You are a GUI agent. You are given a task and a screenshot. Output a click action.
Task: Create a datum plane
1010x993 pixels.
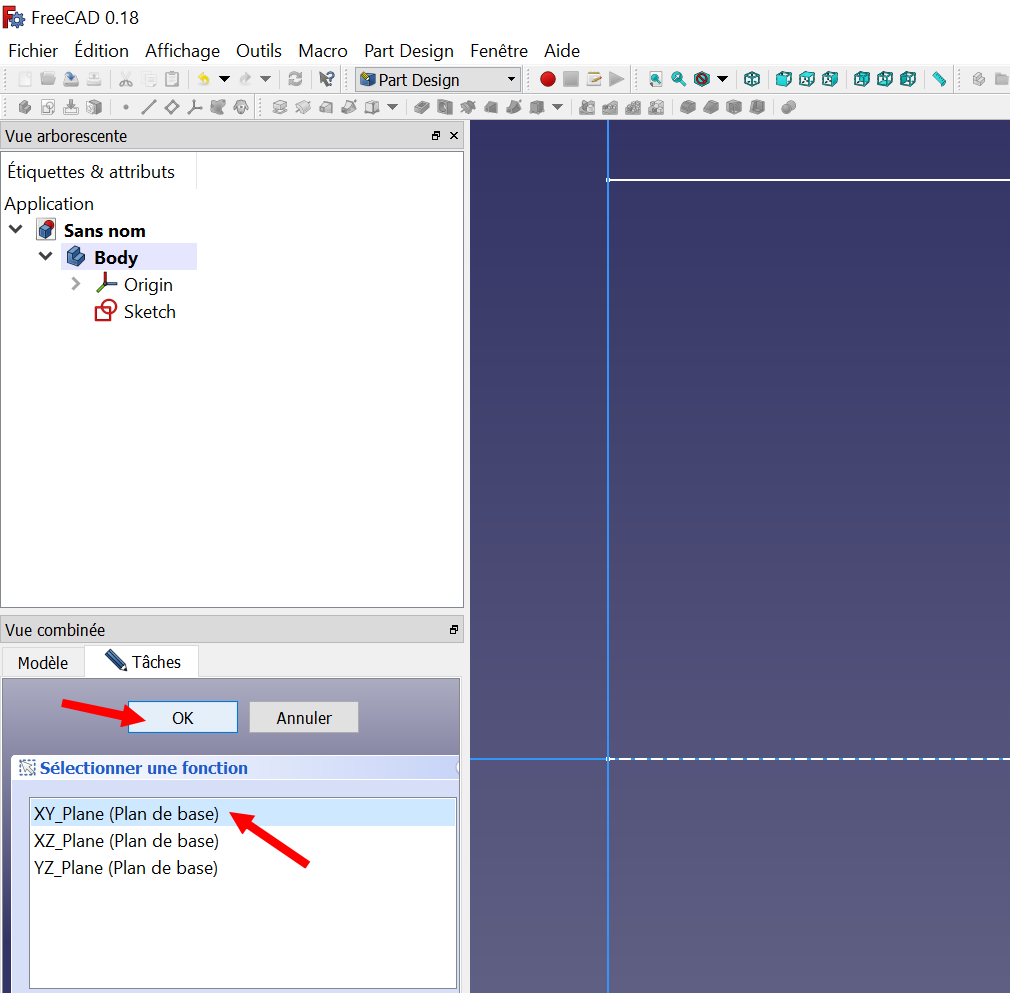pyautogui.click(x=172, y=107)
